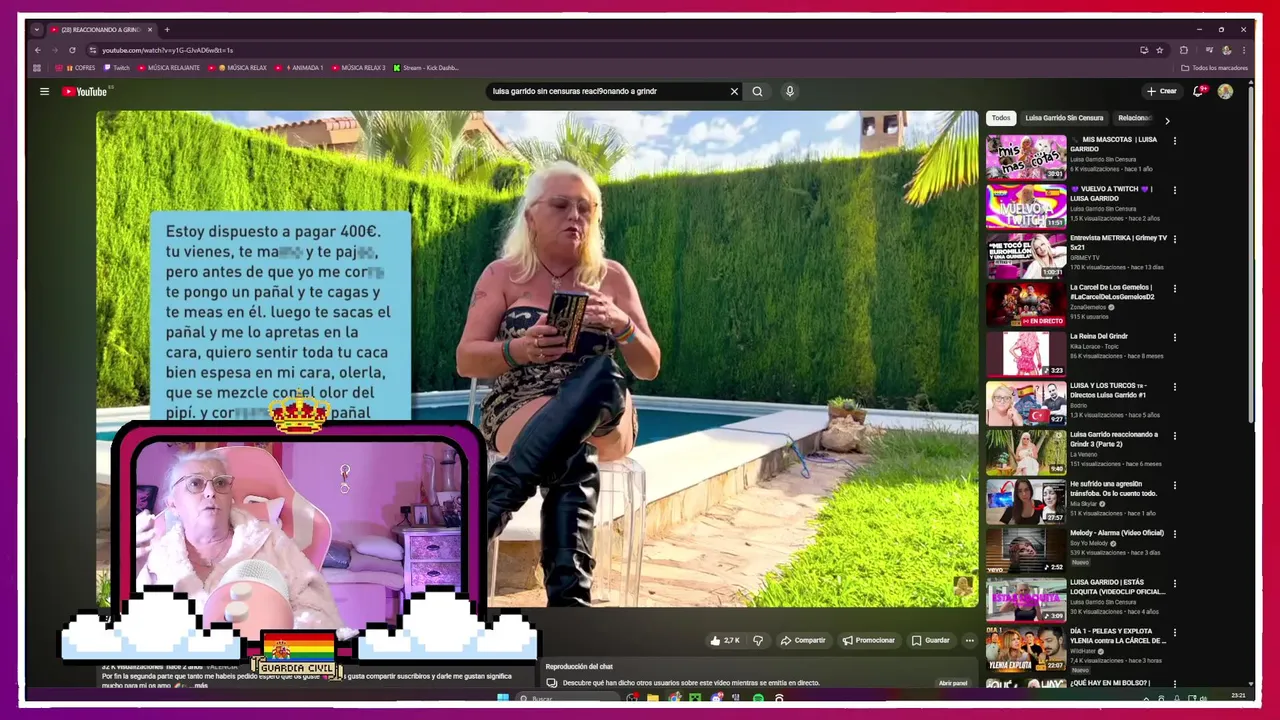Open LUISA Y LOS TURCOS video
The width and height of the screenshot is (1280, 720).
tap(1026, 403)
